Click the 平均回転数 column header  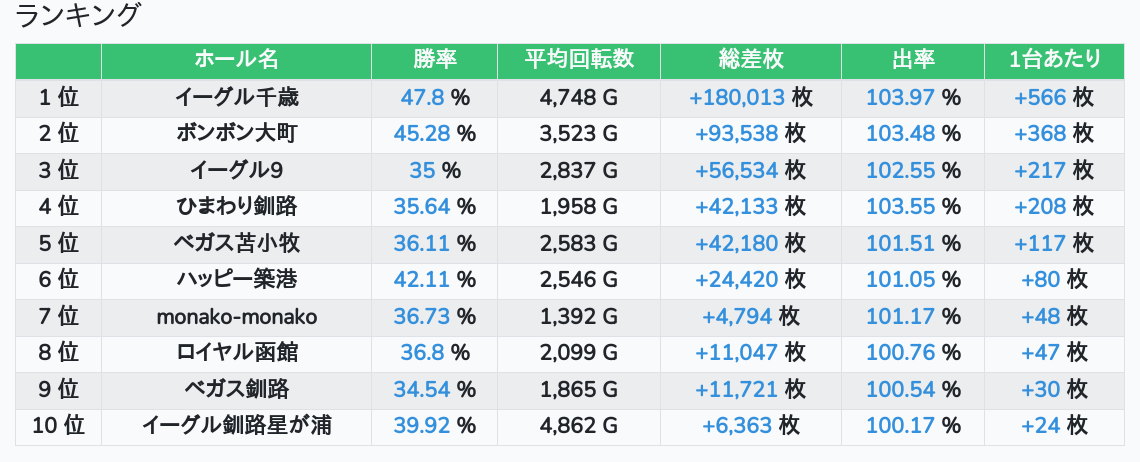[x=579, y=60]
